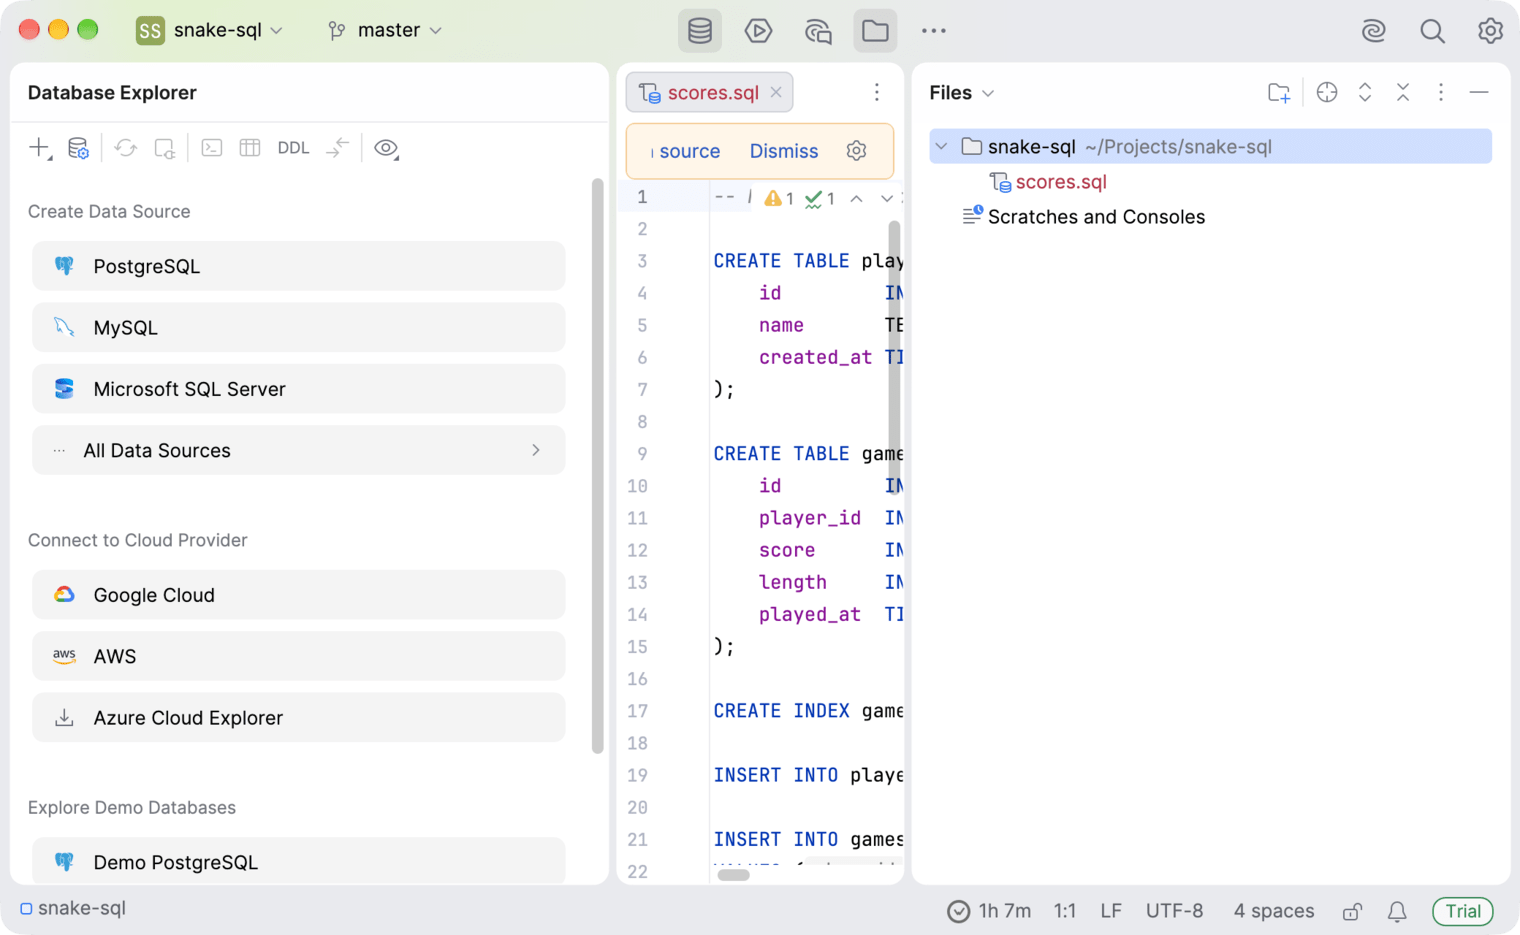1520x935 pixels.
Task: Toggle the Files tool window folder icon
Action: pyautogui.click(x=875, y=31)
